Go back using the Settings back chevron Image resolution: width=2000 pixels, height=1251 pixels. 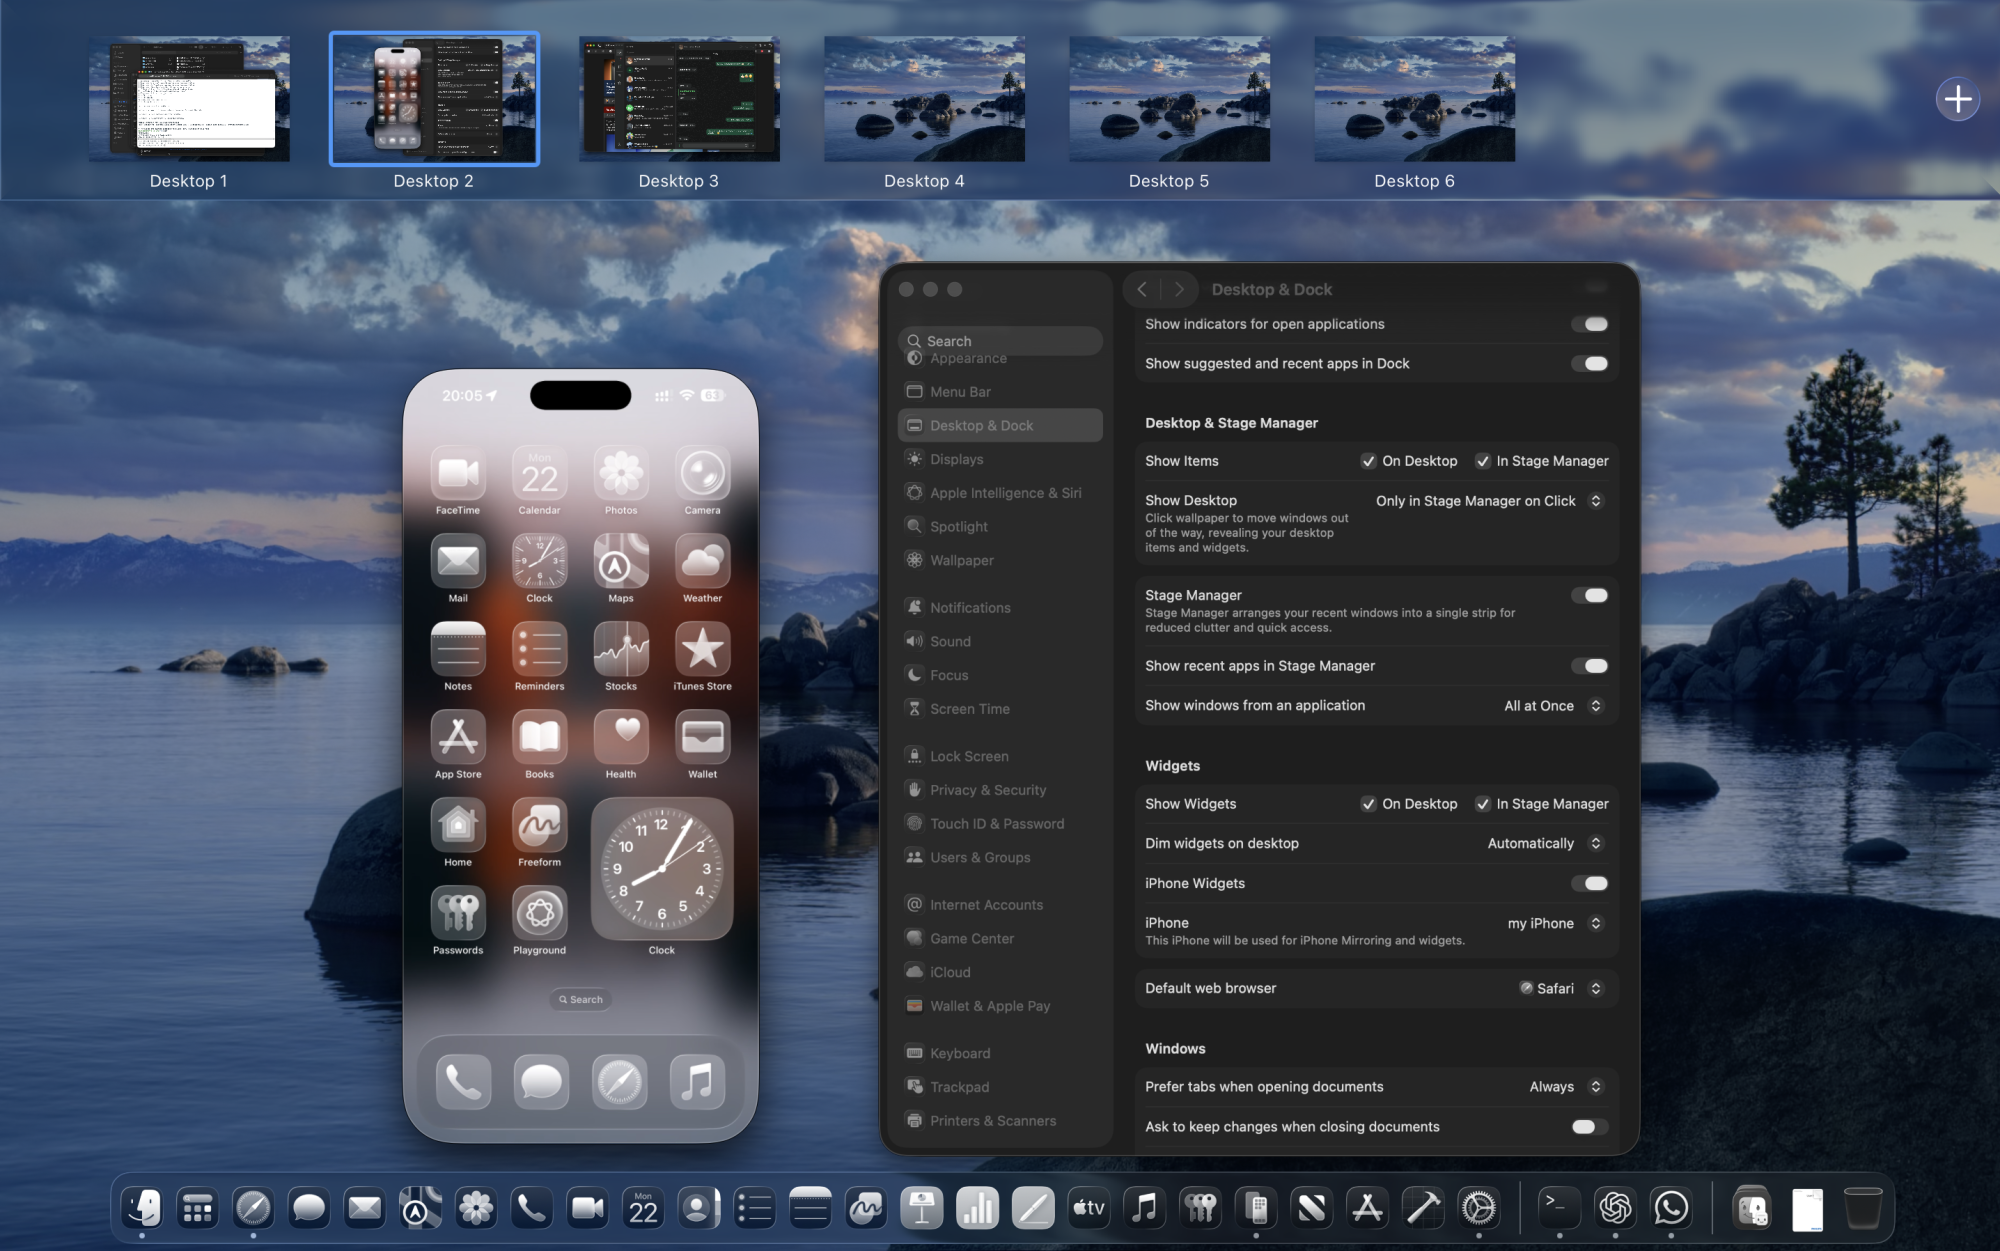(1142, 289)
